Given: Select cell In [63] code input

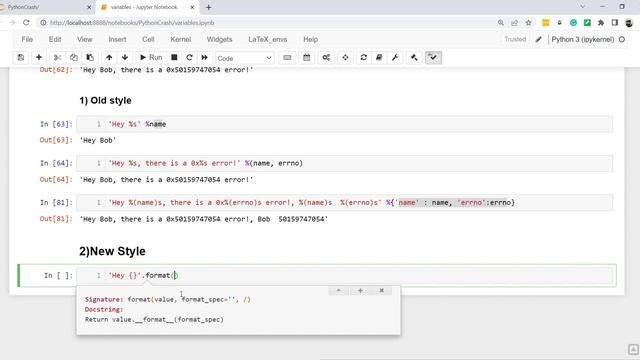Looking at the screenshot, I should coord(344,124).
